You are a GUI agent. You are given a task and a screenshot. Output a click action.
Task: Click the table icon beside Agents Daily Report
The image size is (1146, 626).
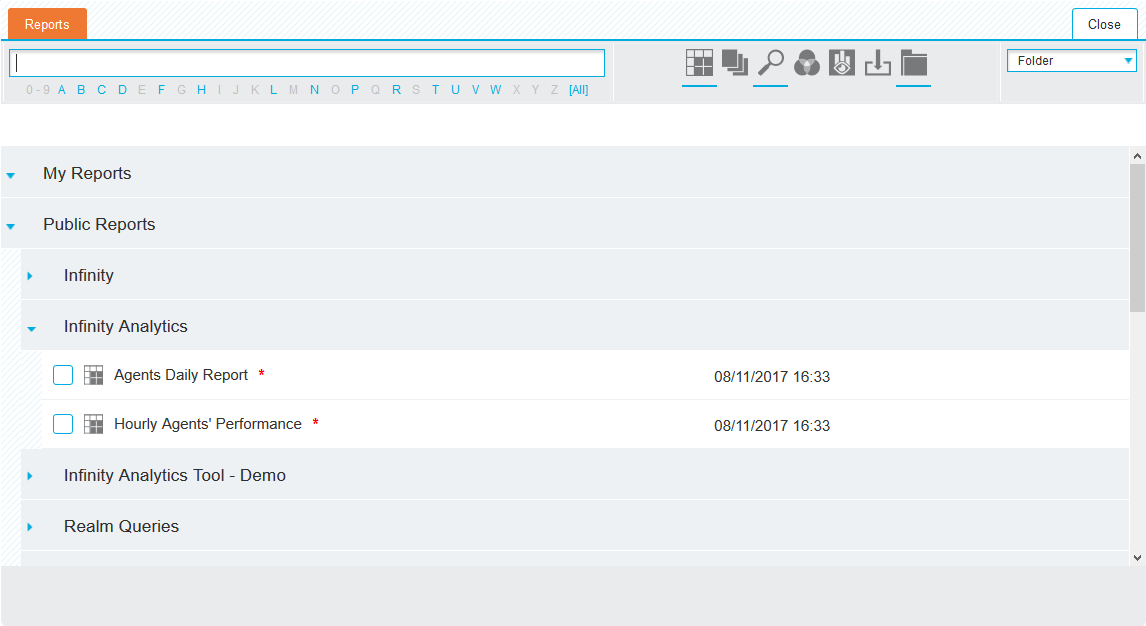coord(94,375)
